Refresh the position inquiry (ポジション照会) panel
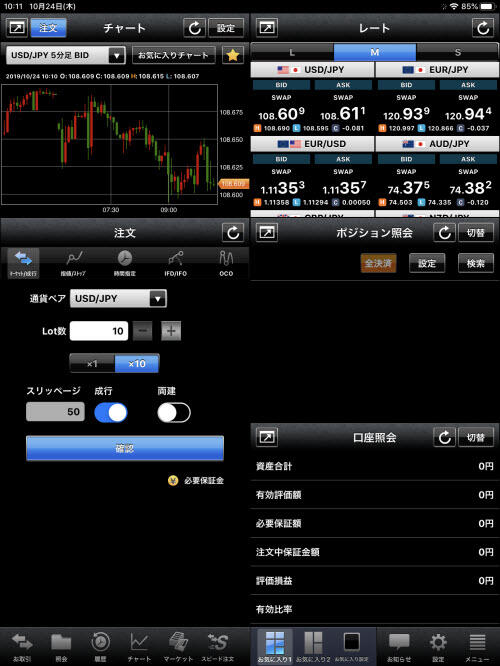The height and width of the screenshot is (666, 500). [444, 233]
